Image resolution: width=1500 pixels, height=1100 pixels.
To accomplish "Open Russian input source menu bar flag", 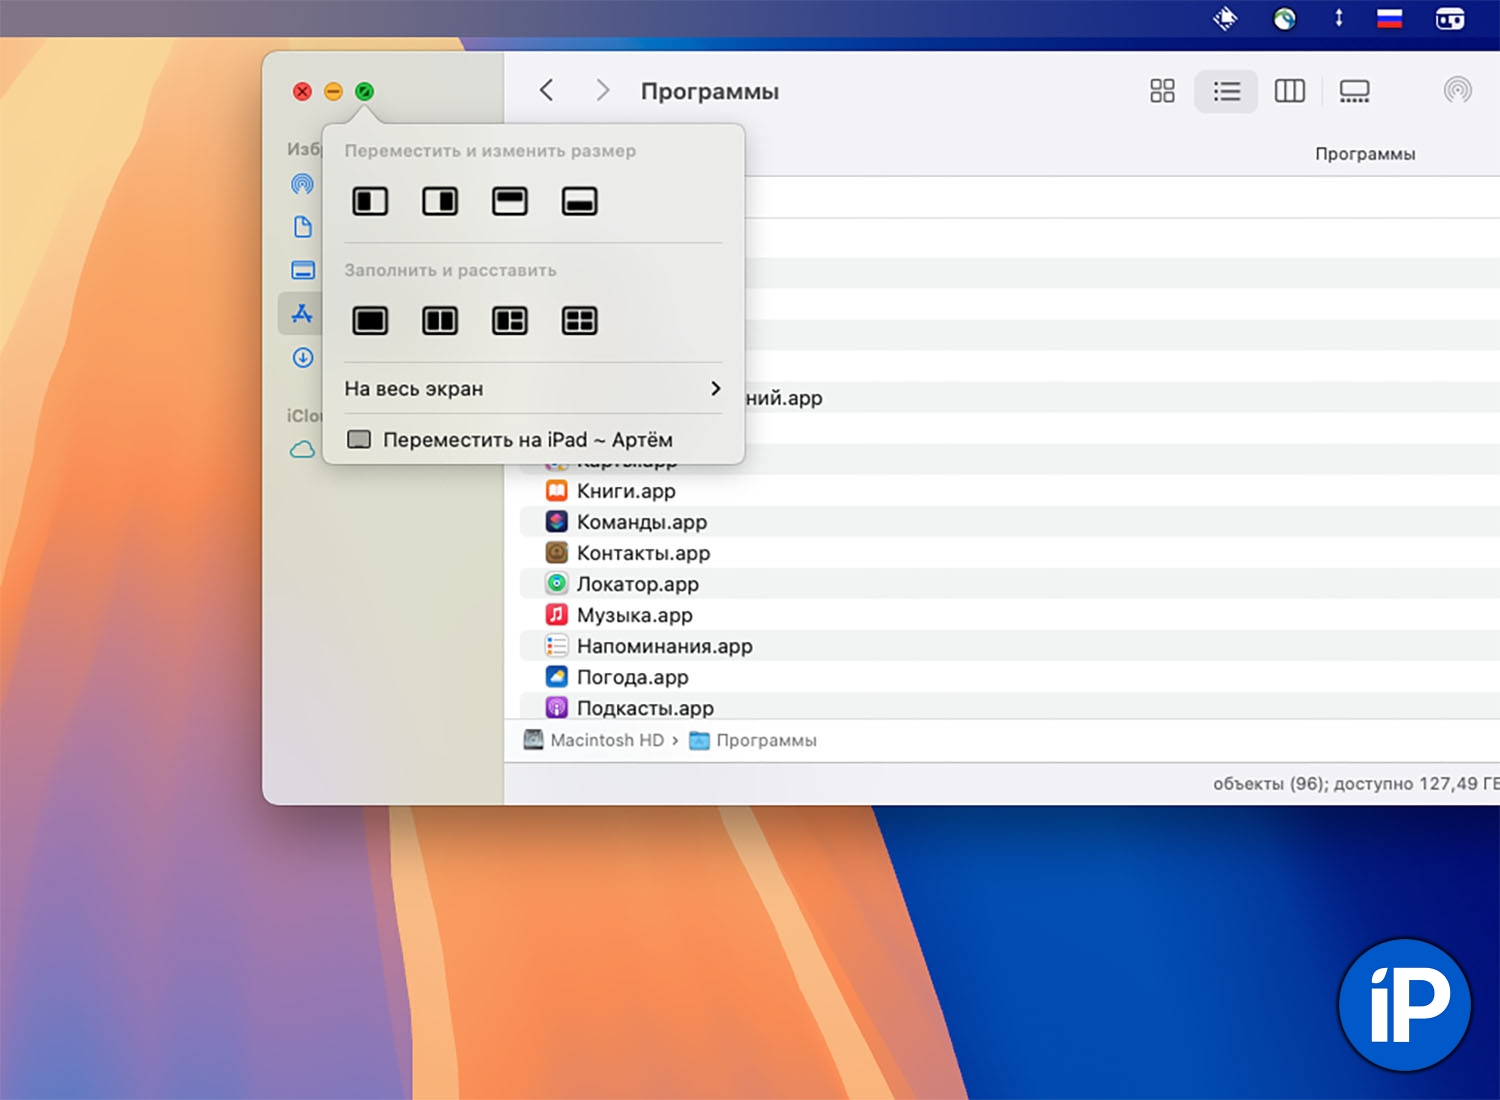I will (1389, 19).
